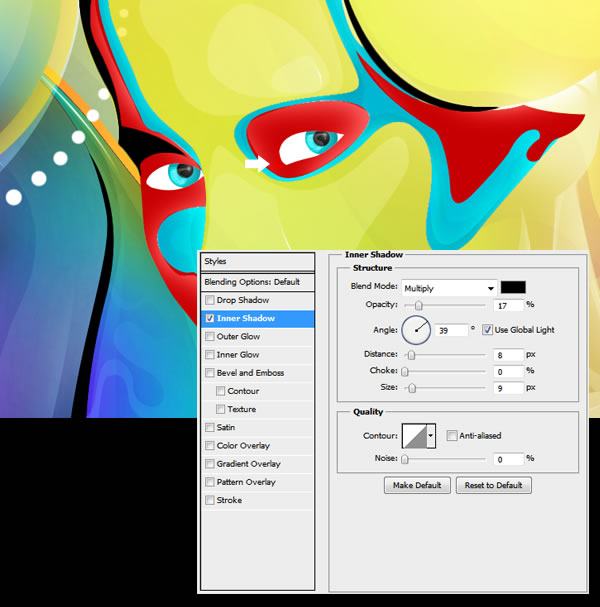Click the Contour curve thumbnail
Image resolution: width=600 pixels, height=607 pixels.
[414, 436]
